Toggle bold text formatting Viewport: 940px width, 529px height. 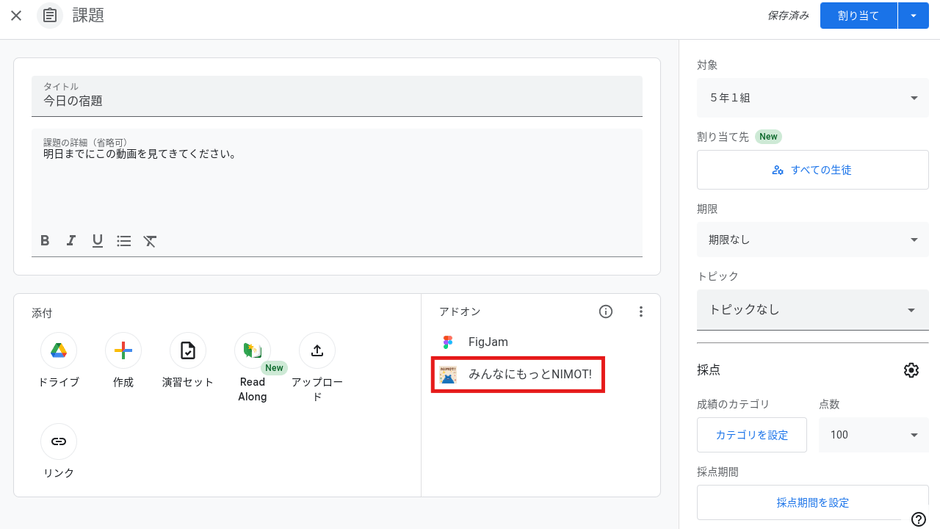coord(45,241)
